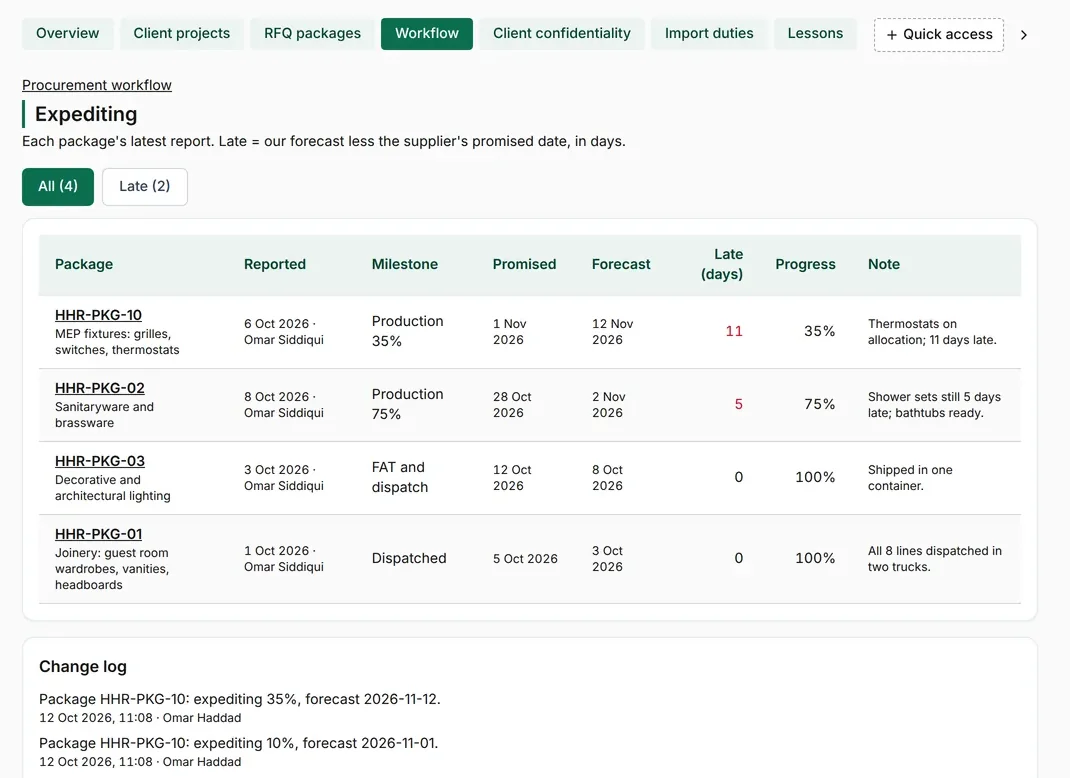Click the 'Shower sets still 5 days late' note
The image size is (1070, 778).
[x=934, y=405]
